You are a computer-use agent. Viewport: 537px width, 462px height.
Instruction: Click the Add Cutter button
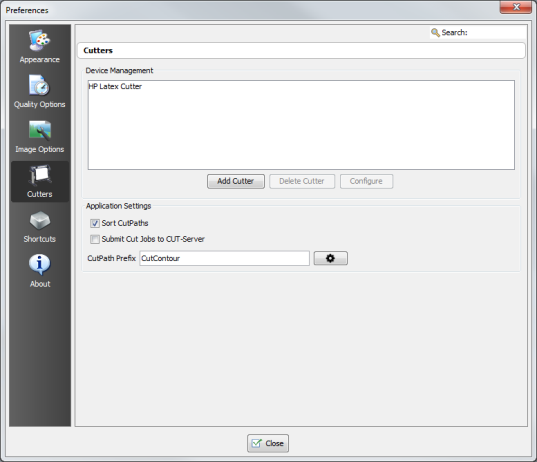[236, 181]
